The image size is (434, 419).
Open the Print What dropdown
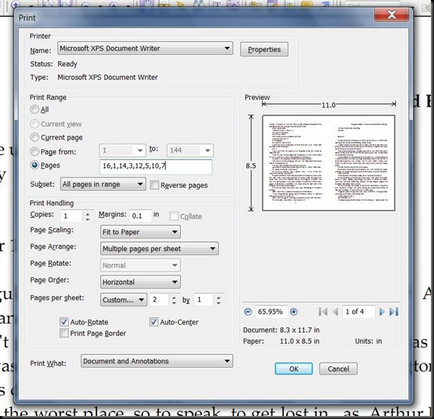157,361
